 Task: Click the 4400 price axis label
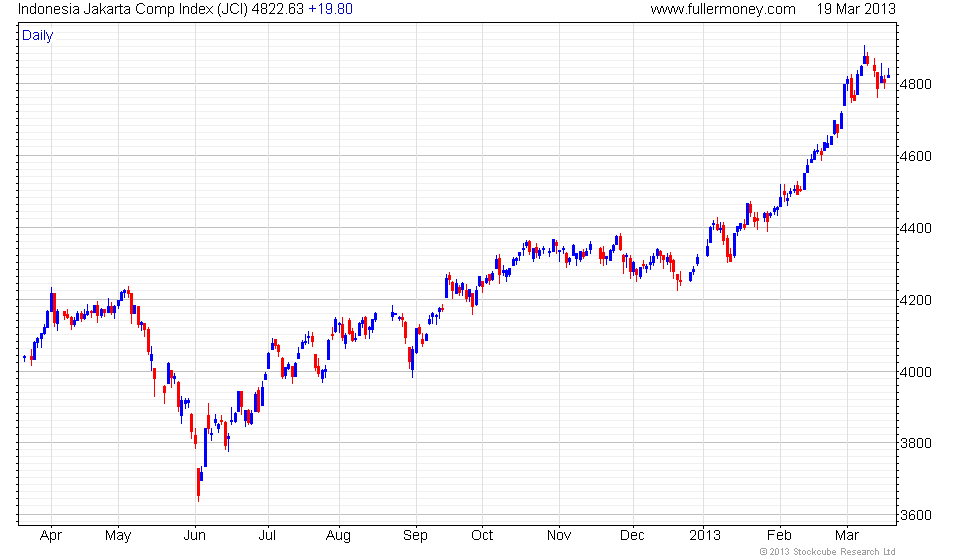pos(915,229)
